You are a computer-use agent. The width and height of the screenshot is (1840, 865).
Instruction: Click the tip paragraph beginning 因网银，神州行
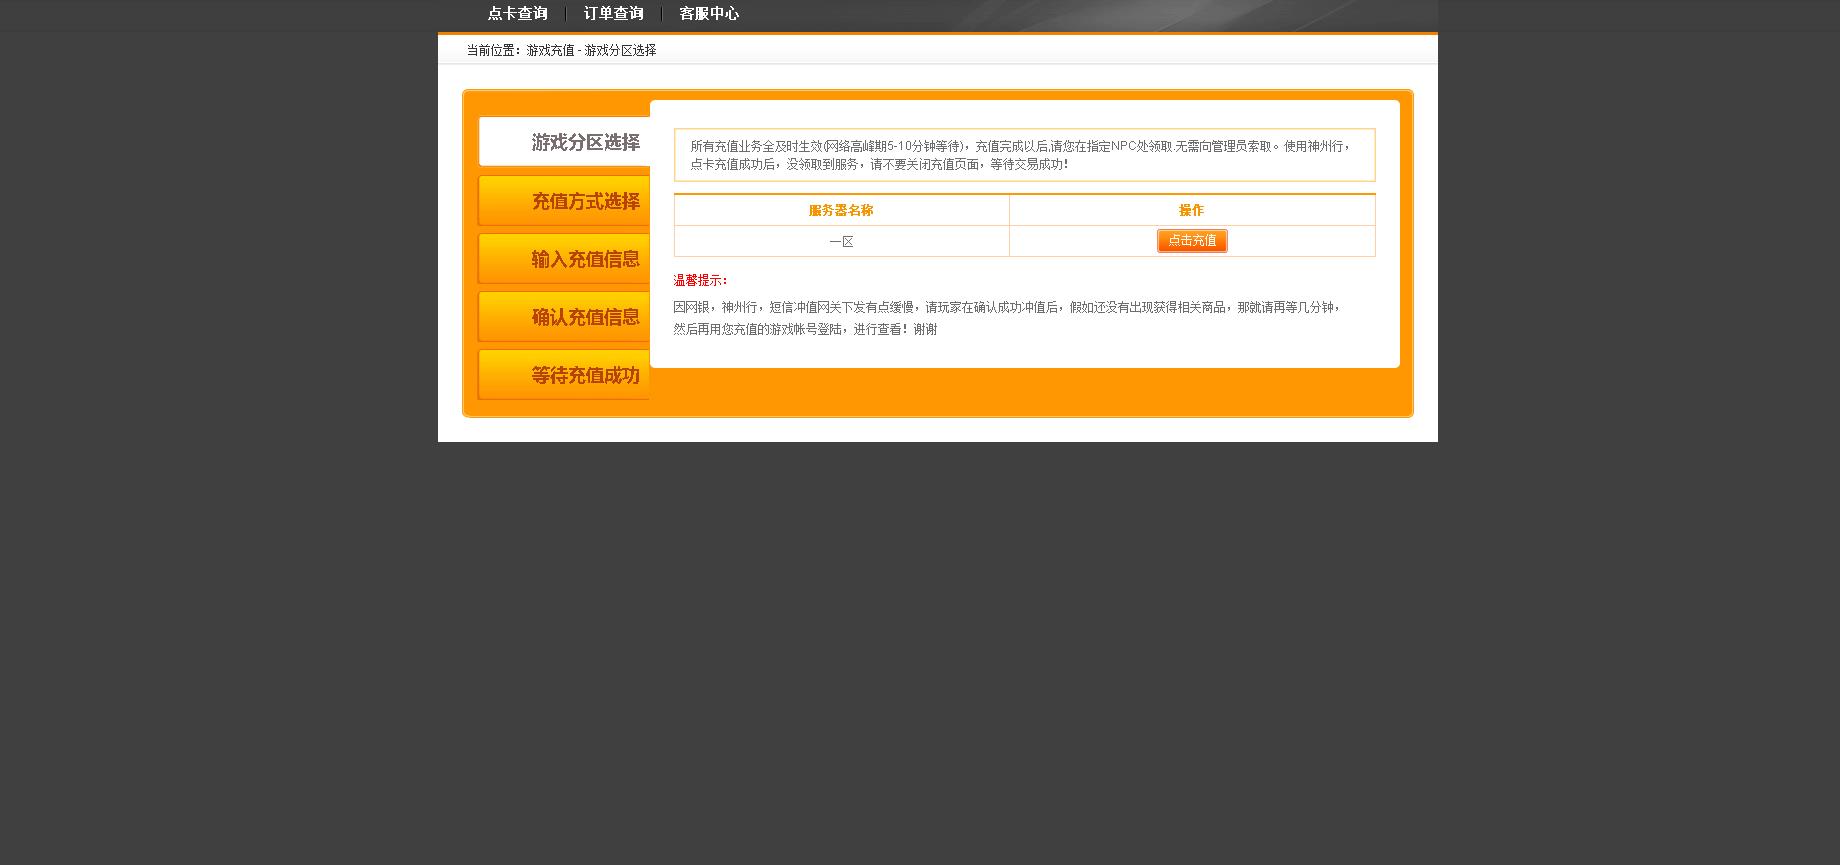click(x=1007, y=318)
